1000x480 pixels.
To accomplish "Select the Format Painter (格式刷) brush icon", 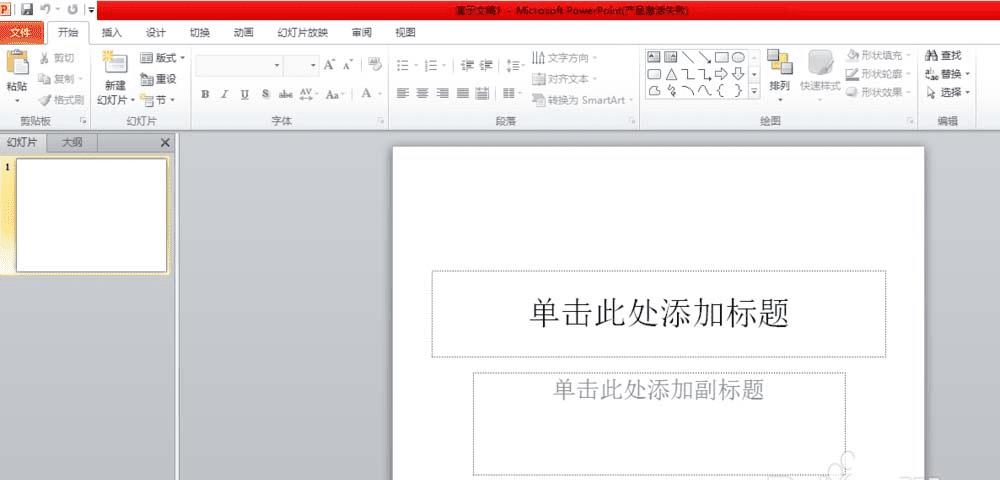I will (x=44, y=100).
